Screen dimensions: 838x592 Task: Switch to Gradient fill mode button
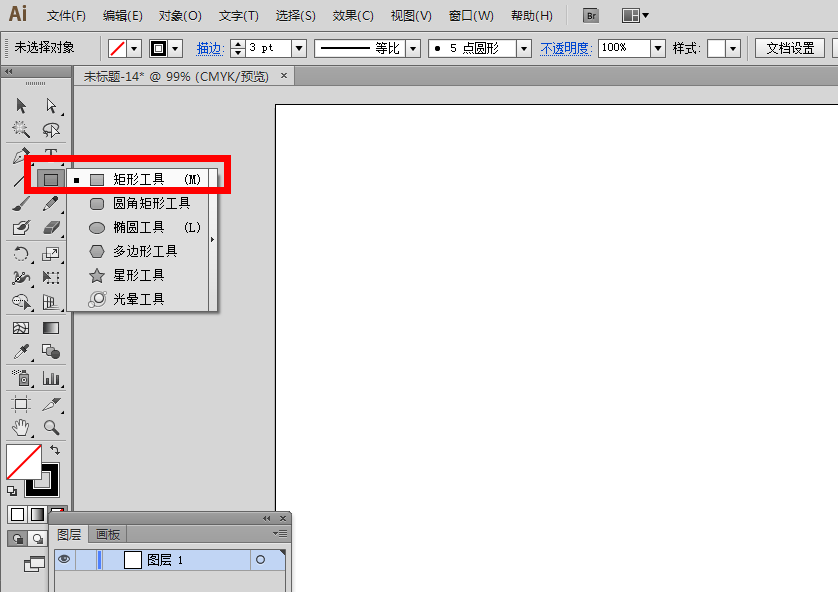(37, 515)
